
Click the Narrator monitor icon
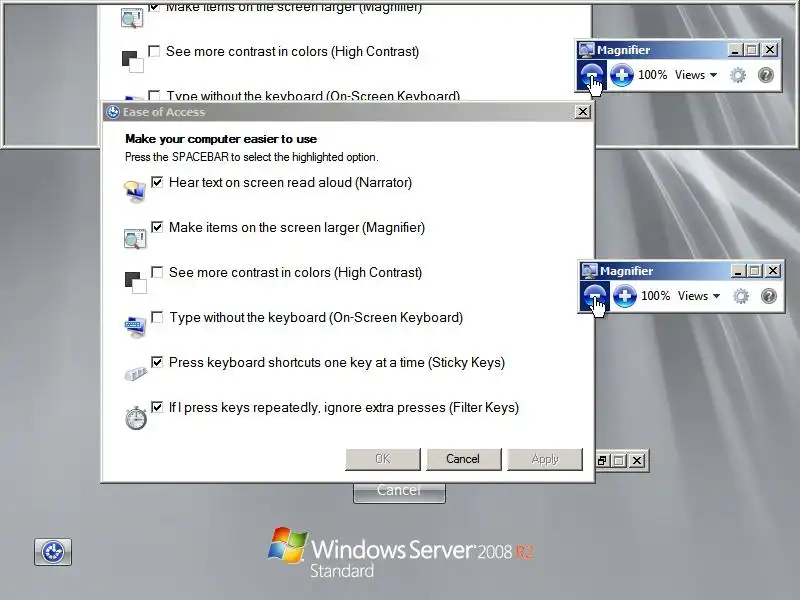(135, 191)
